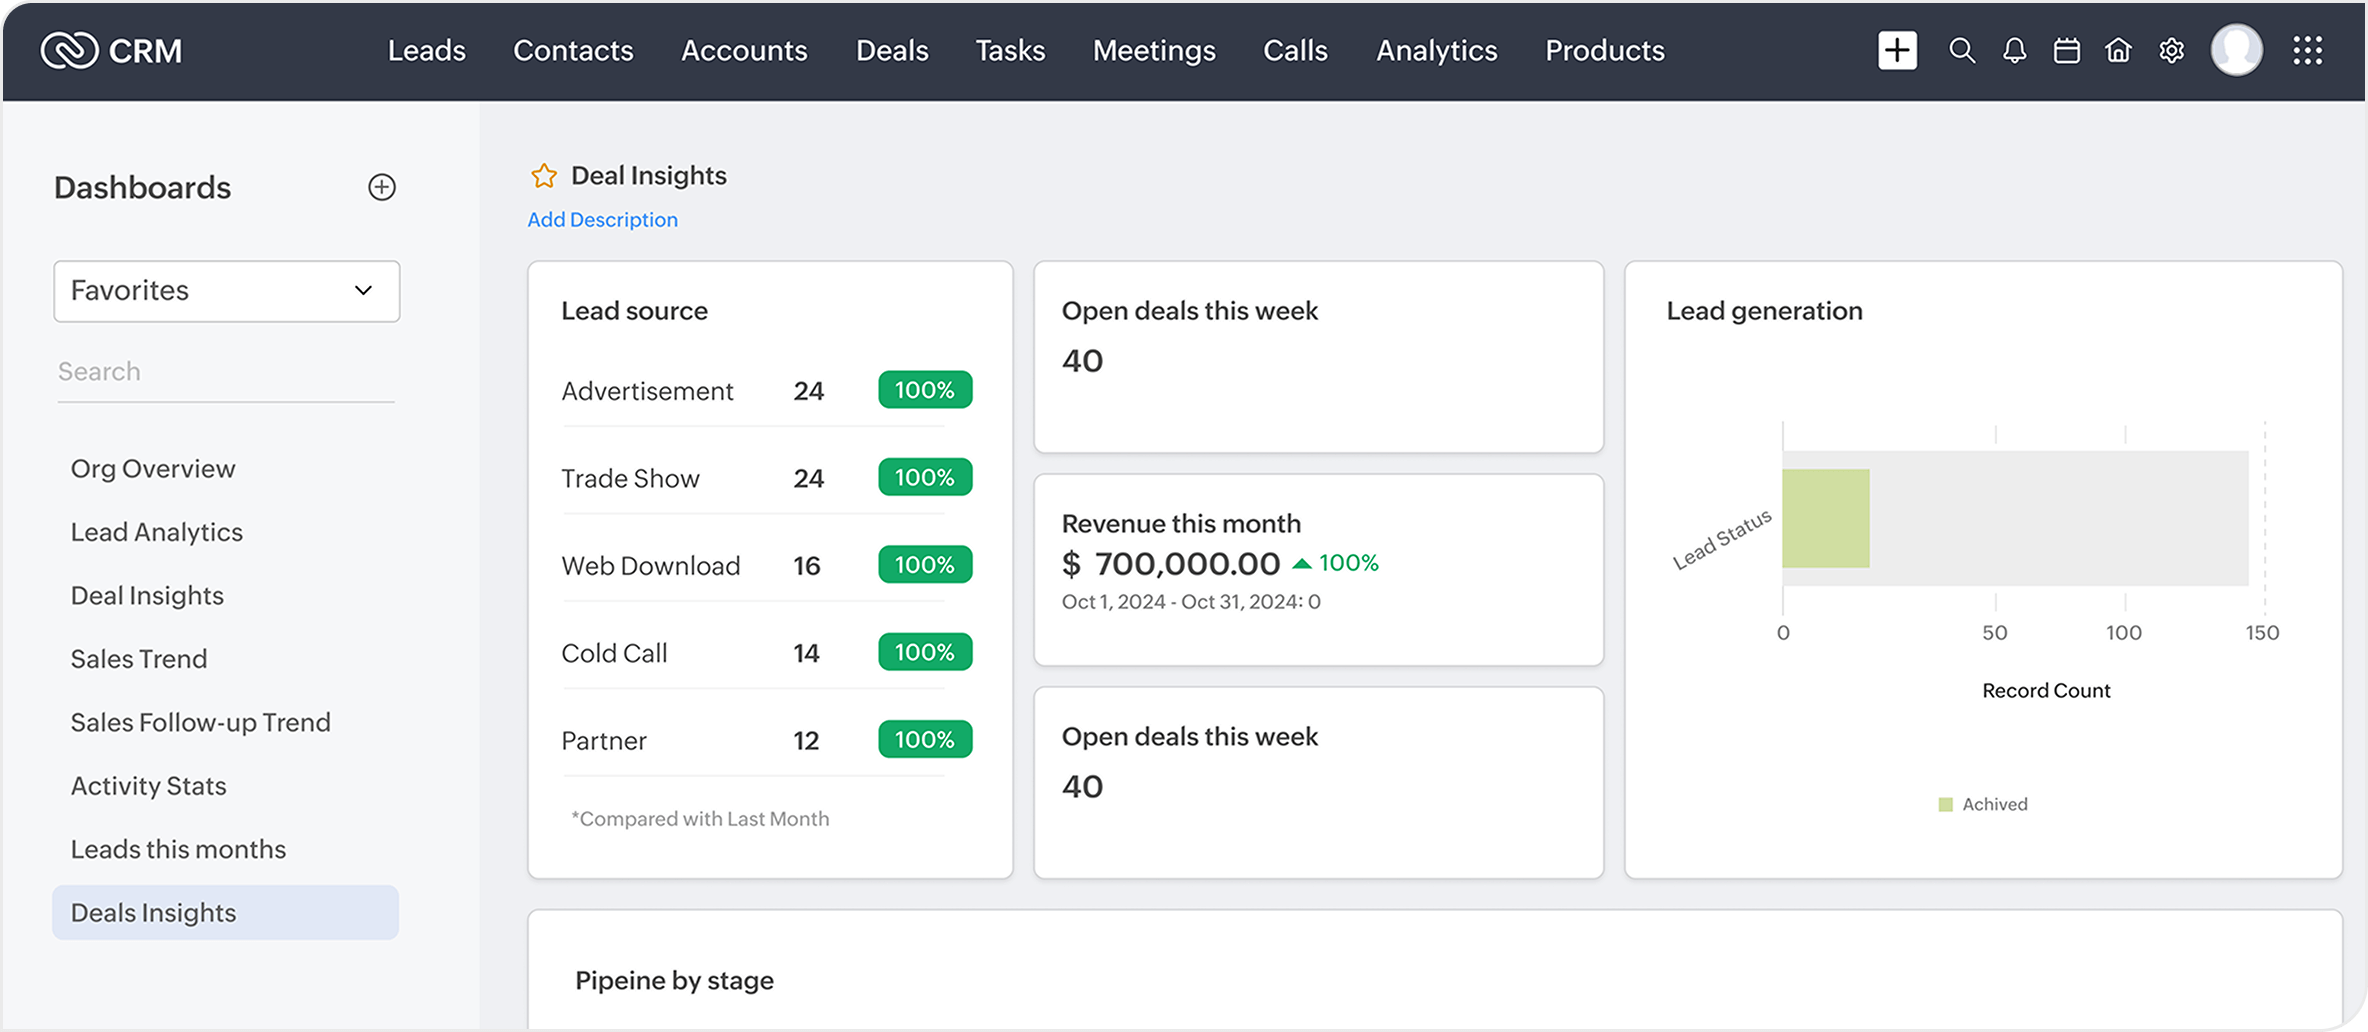Open the Leads module tab
The height and width of the screenshot is (1032, 2368).
(x=427, y=50)
